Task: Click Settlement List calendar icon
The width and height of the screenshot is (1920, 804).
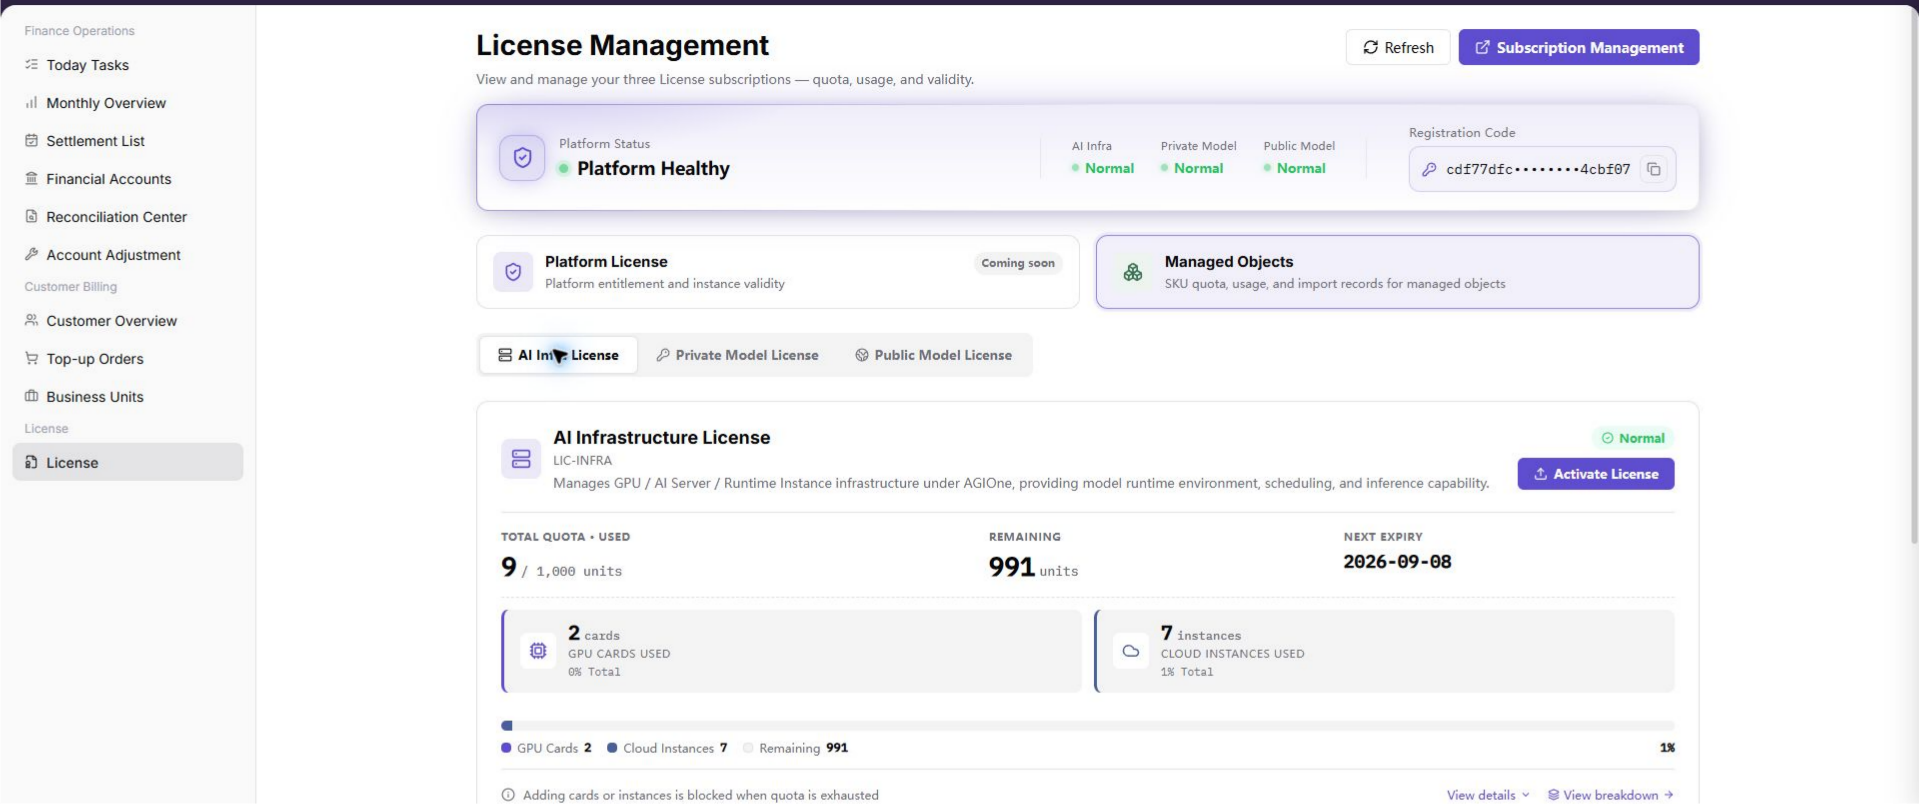Action: (31, 140)
